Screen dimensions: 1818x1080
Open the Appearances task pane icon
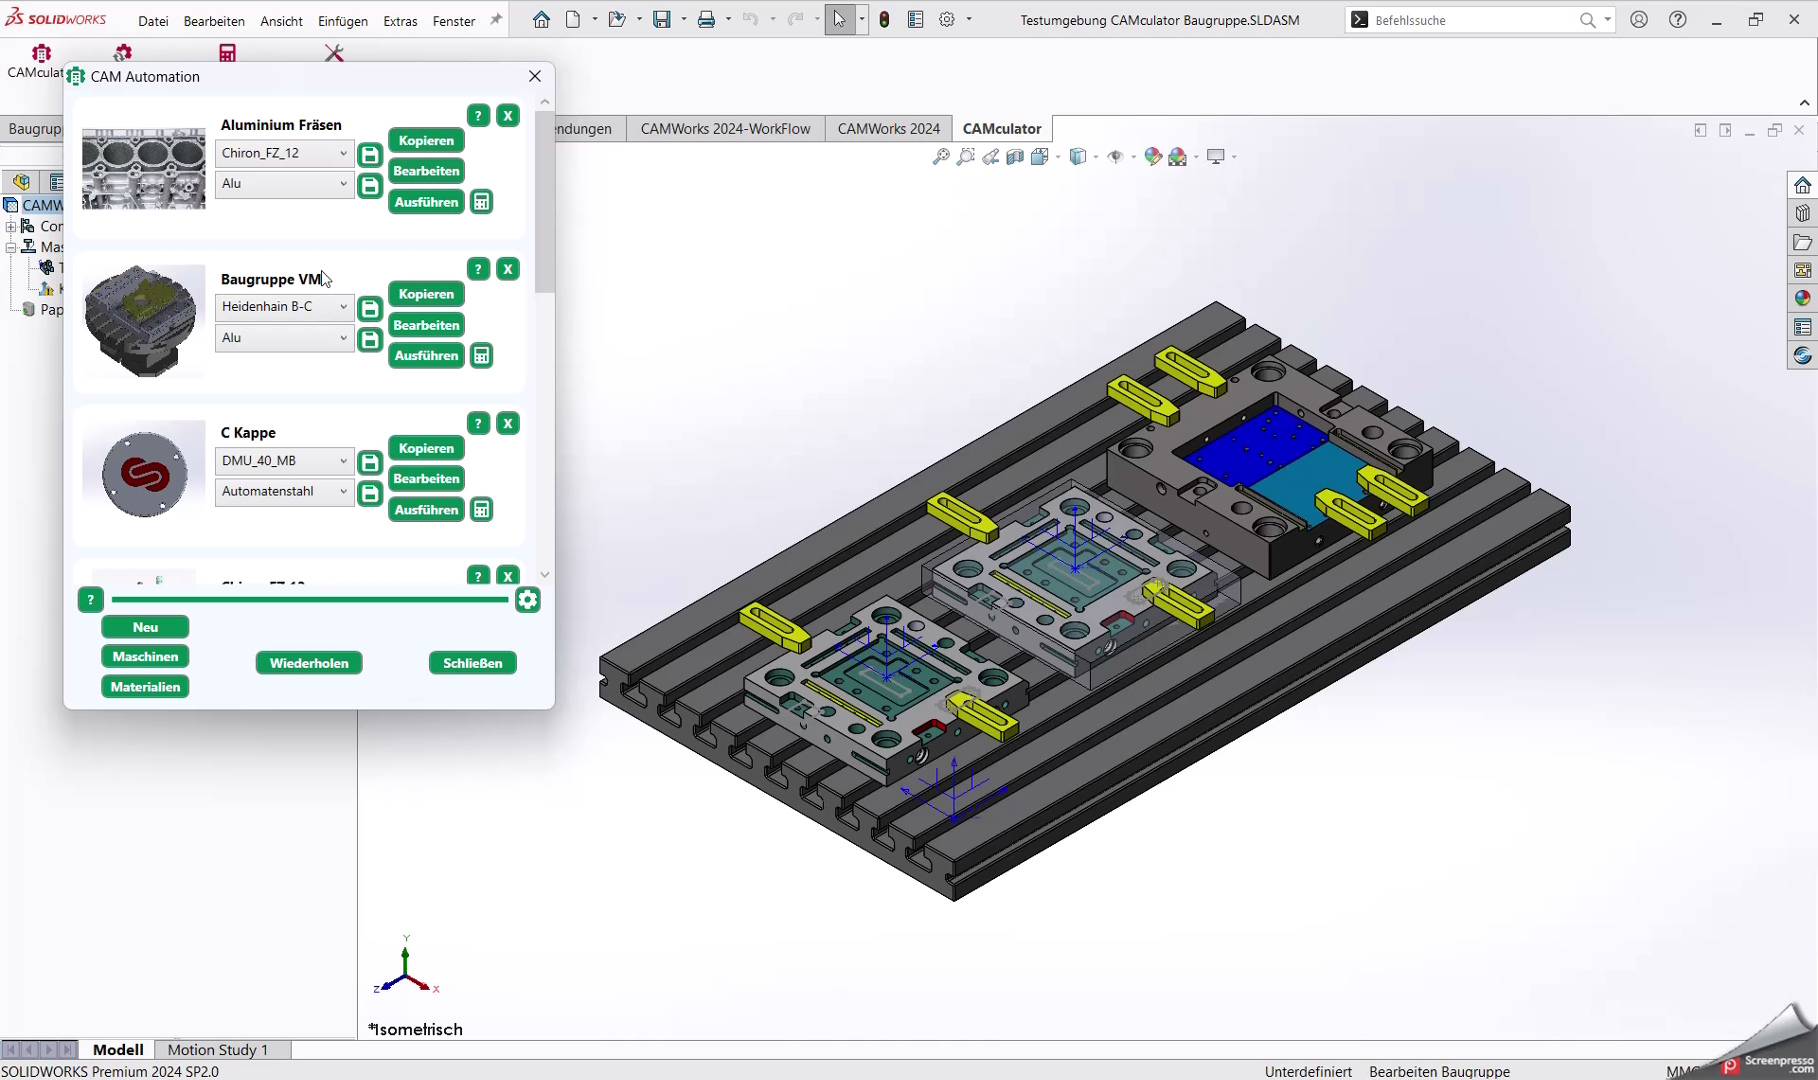[1802, 298]
